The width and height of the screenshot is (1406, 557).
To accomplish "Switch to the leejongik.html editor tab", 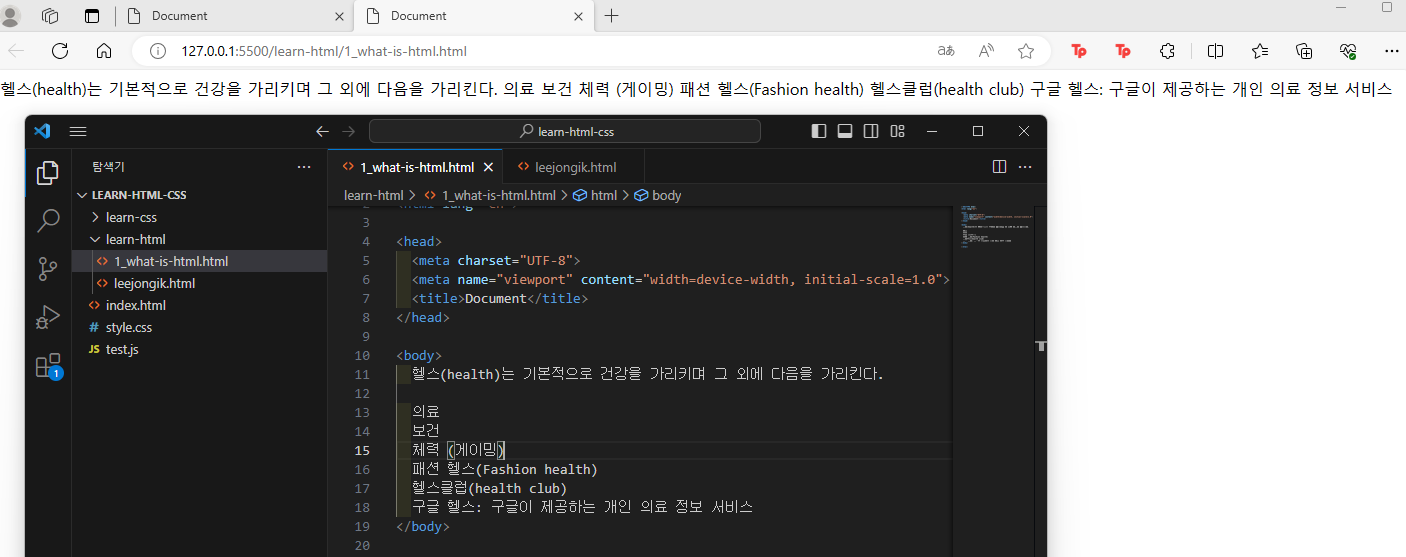I will pos(574,167).
